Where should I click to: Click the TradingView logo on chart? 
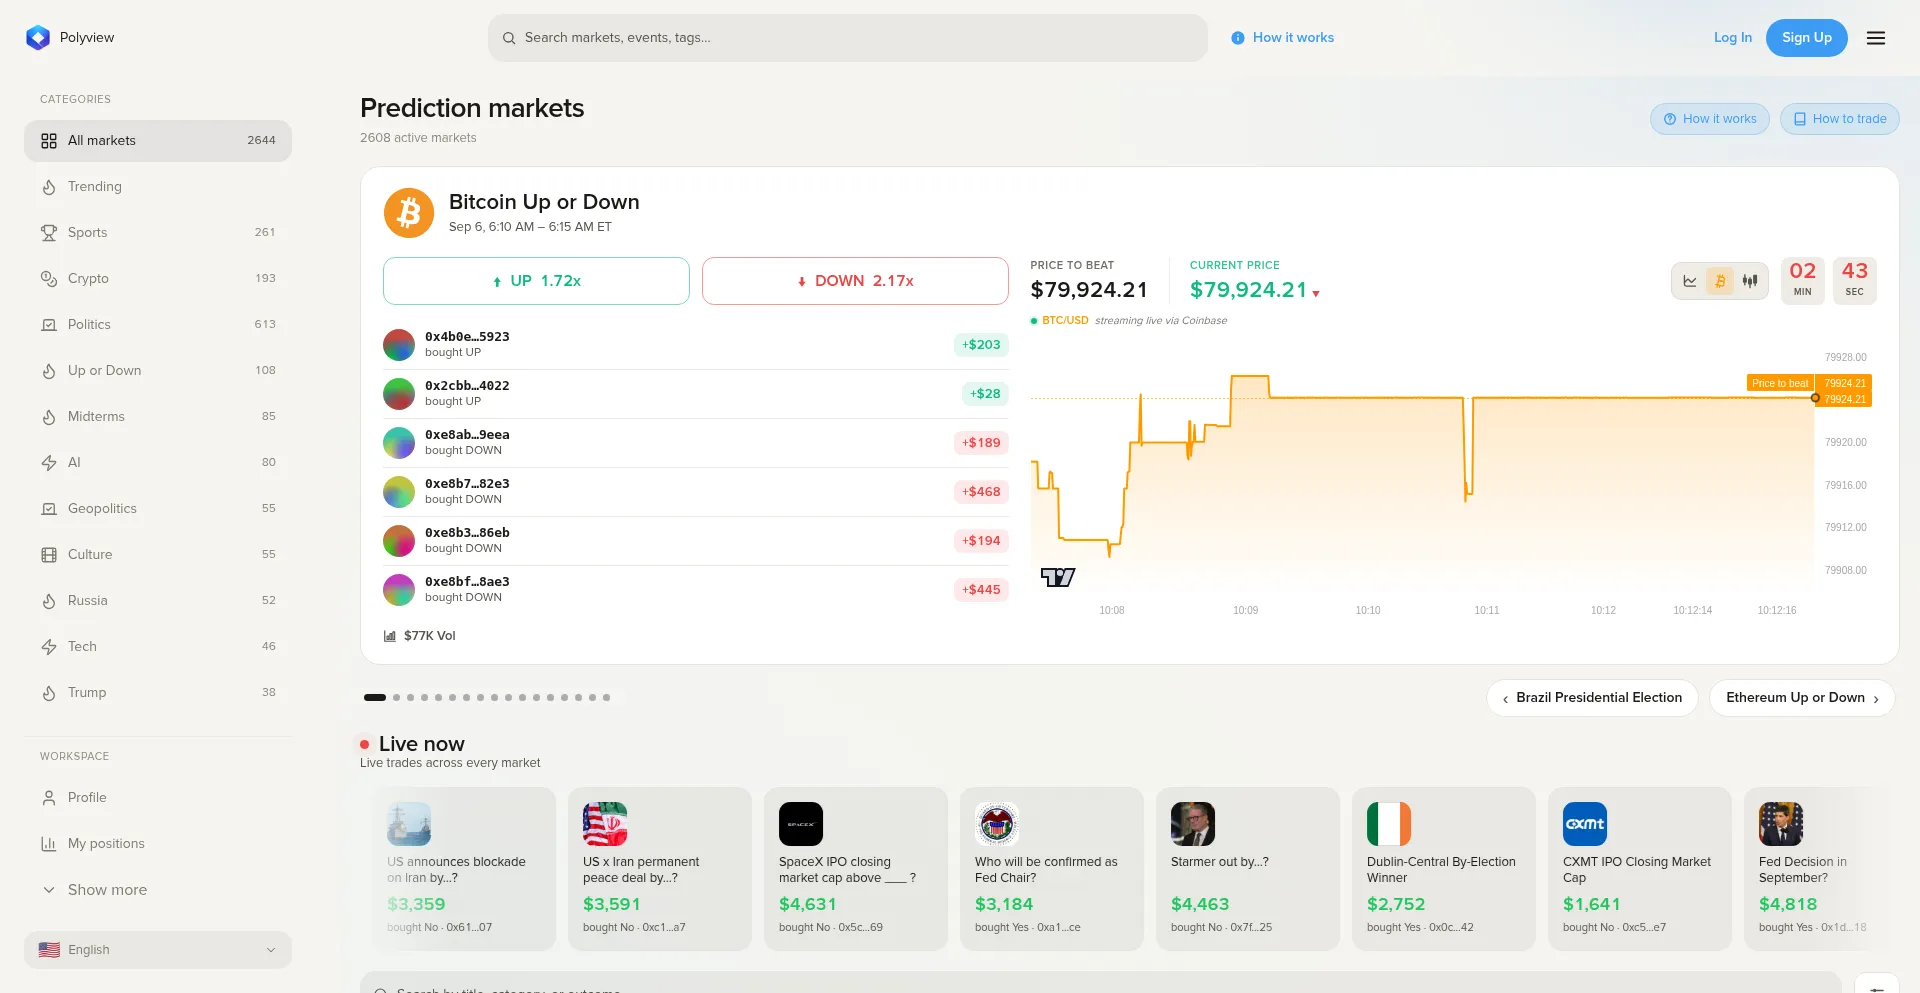pos(1057,577)
